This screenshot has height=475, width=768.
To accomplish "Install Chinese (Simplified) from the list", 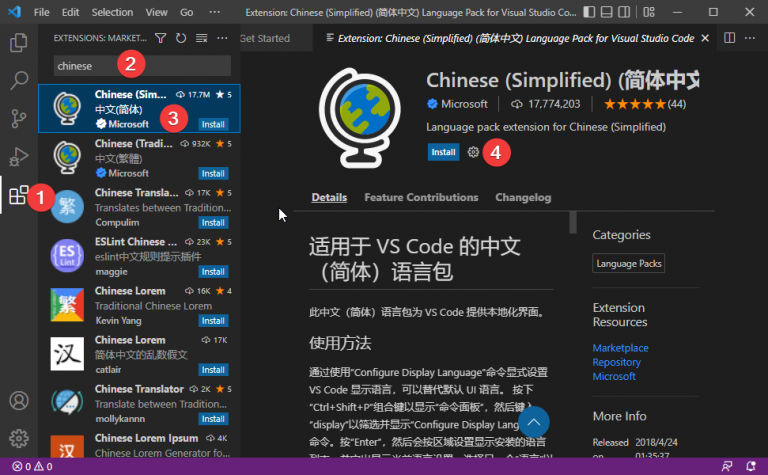I will (213, 124).
